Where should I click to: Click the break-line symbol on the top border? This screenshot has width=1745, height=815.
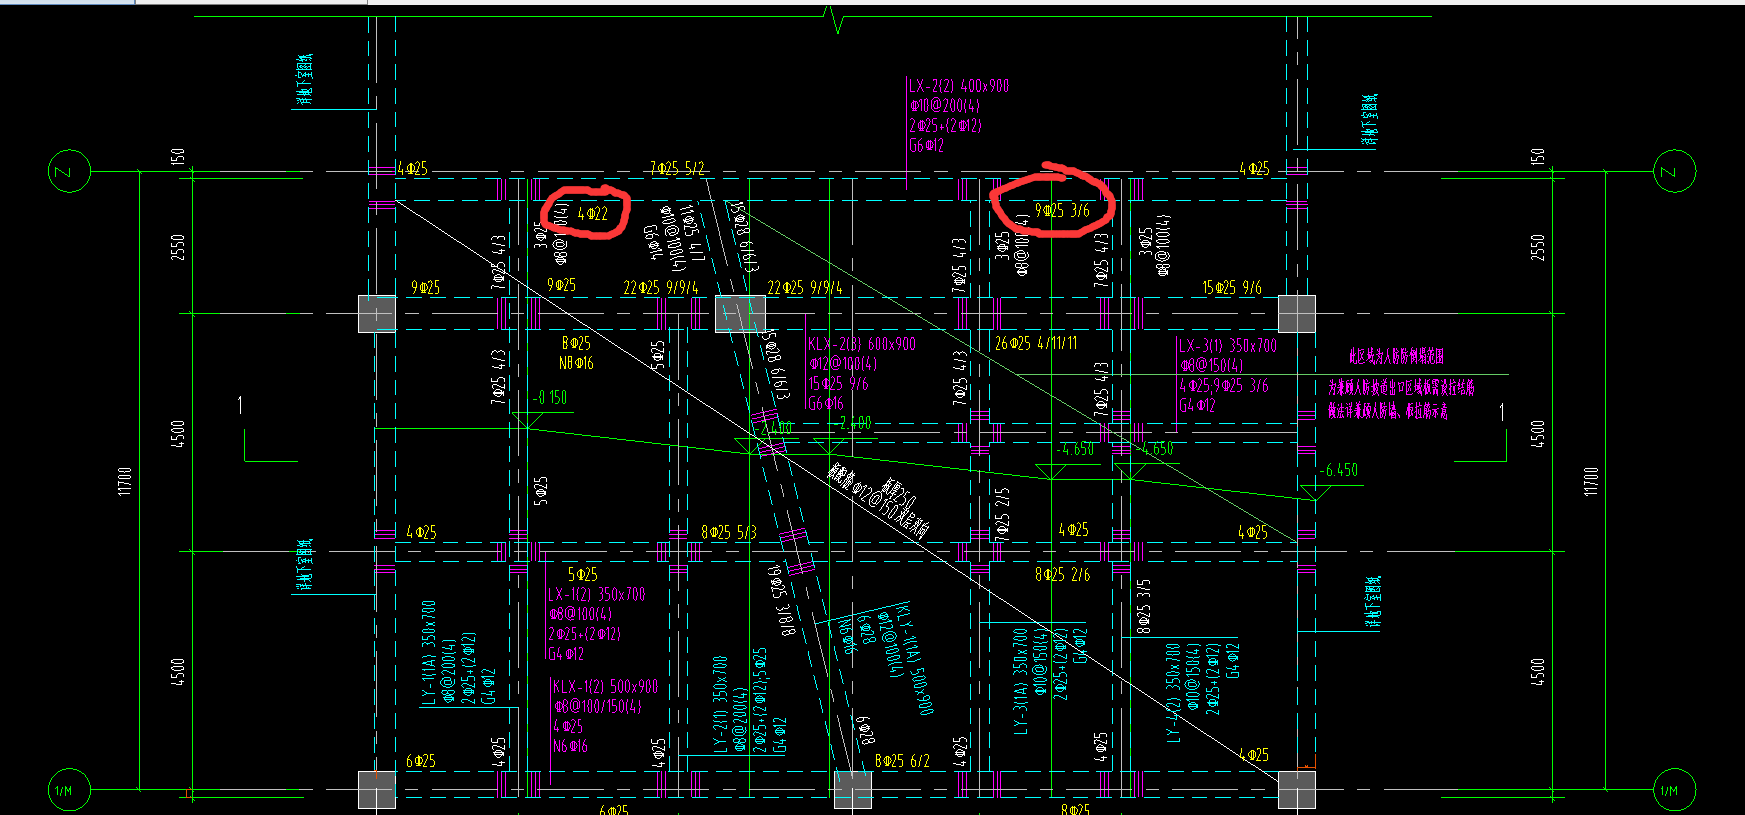[x=836, y=18]
